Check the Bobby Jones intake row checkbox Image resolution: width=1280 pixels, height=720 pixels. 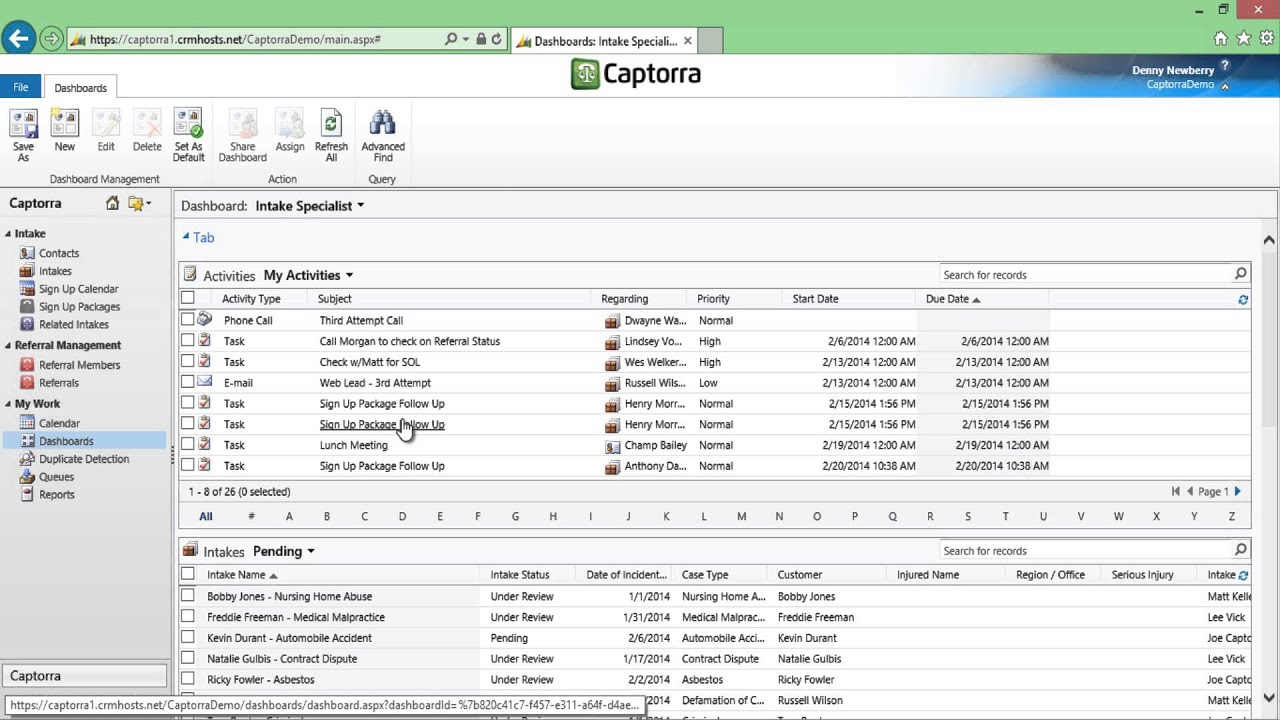tap(188, 596)
